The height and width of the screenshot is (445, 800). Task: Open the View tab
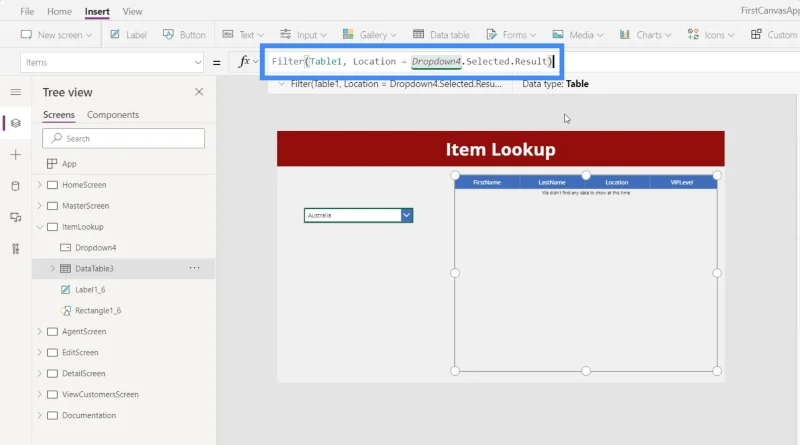[132, 11]
